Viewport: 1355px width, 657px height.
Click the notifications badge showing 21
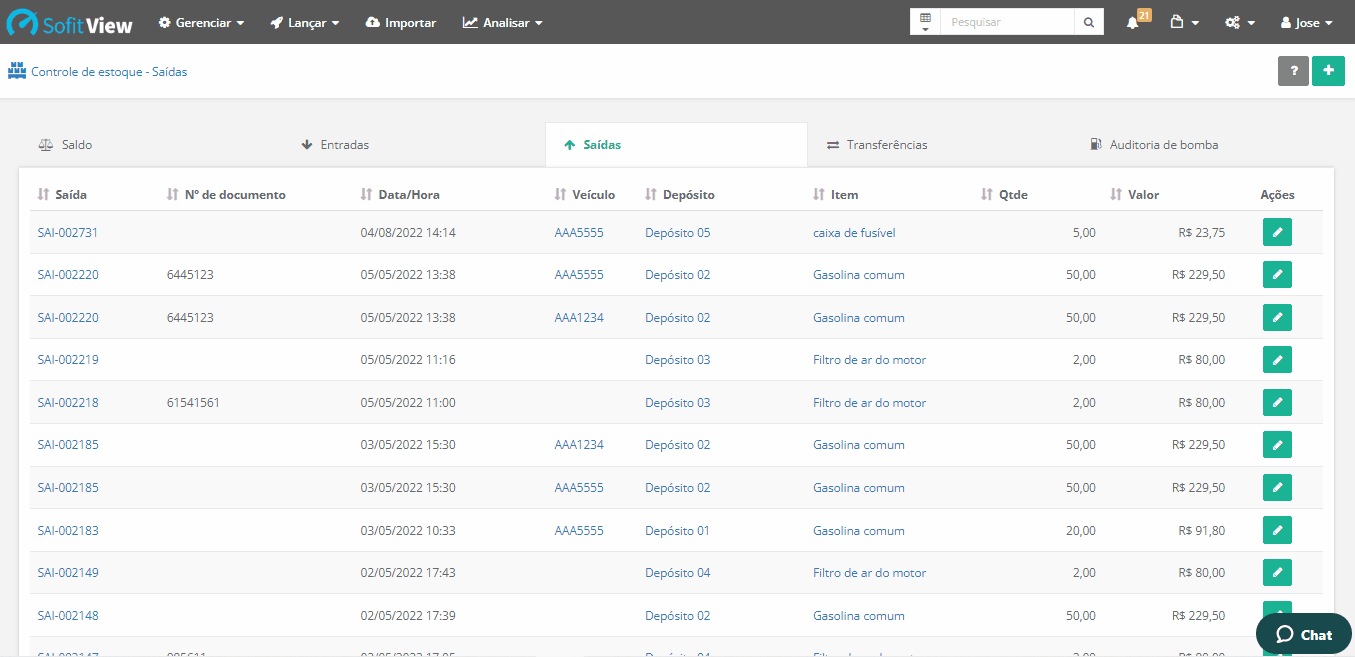[x=1144, y=15]
